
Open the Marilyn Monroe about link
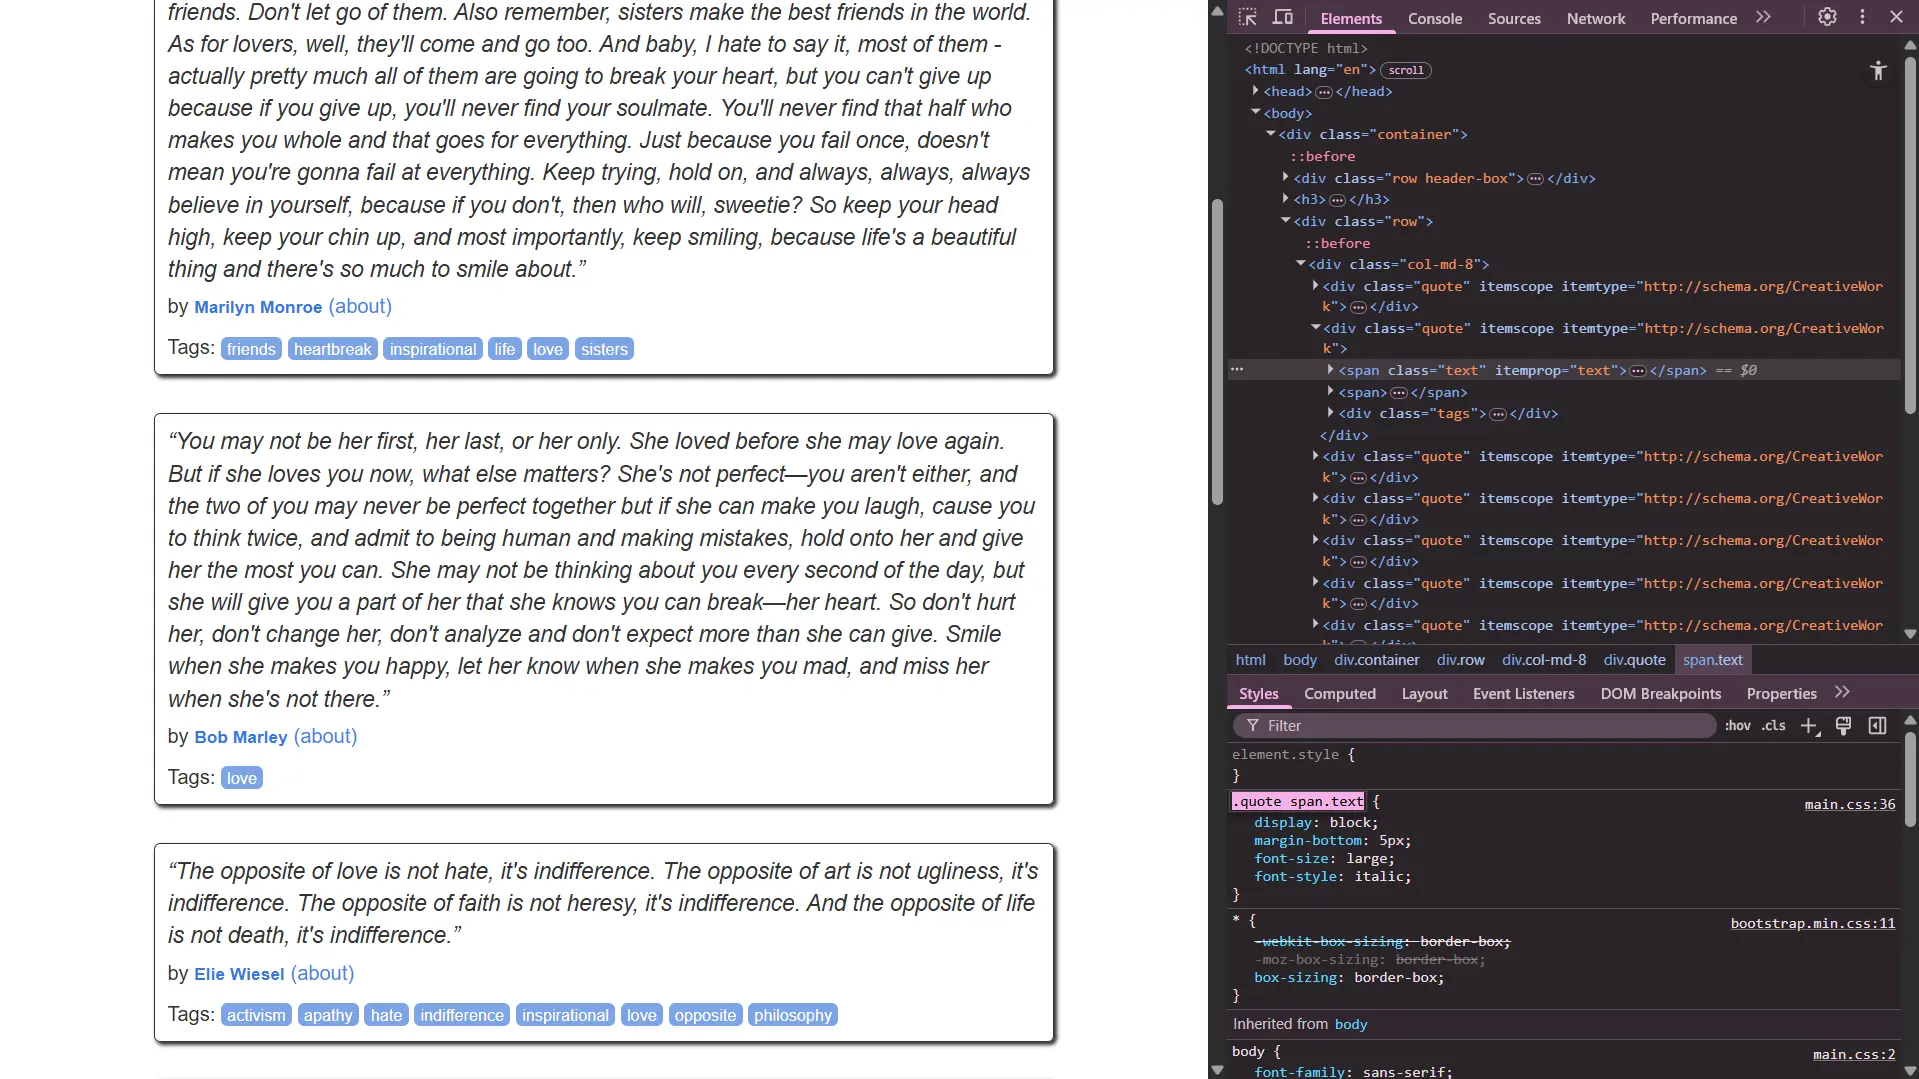click(360, 307)
